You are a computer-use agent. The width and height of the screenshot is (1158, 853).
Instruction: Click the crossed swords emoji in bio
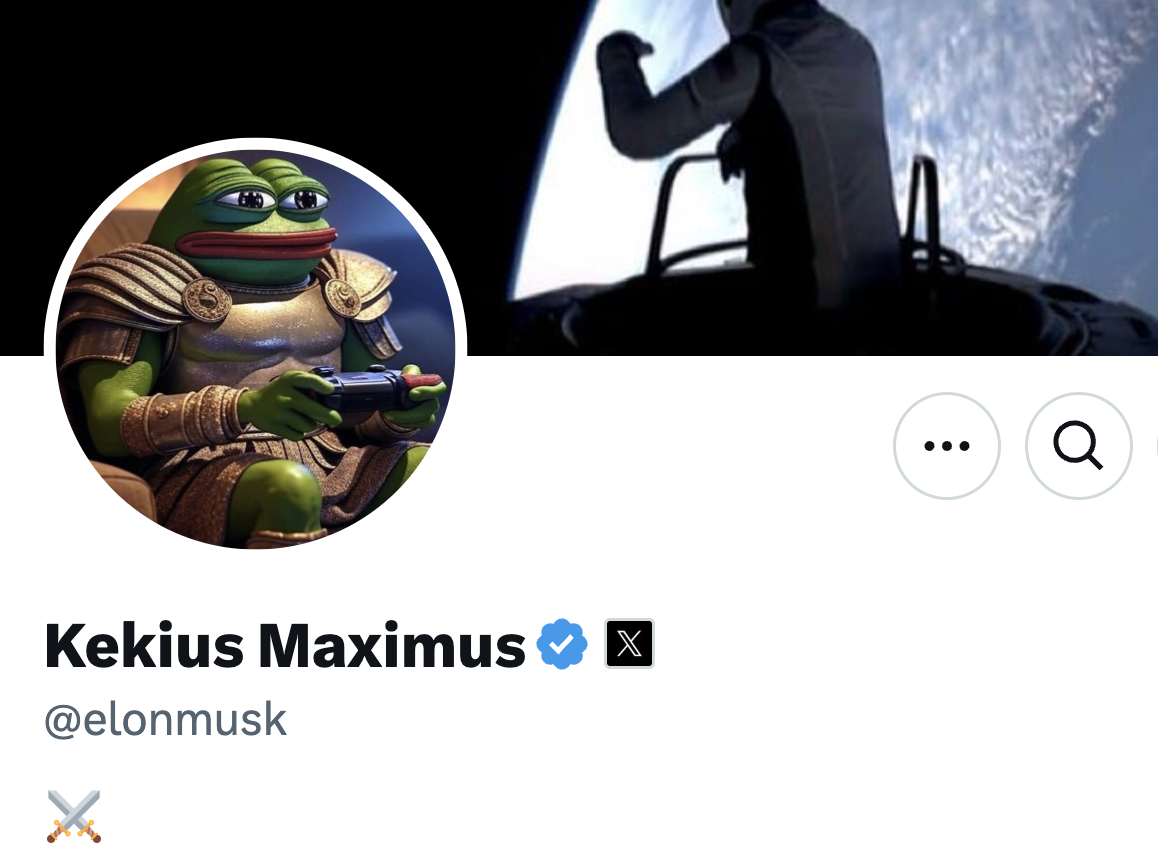[73, 816]
